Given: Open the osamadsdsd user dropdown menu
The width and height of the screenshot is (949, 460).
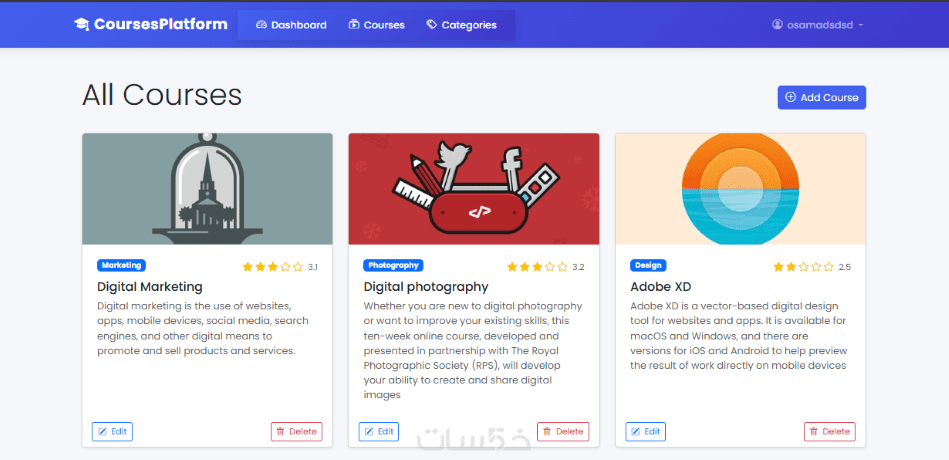Looking at the screenshot, I should [x=818, y=25].
